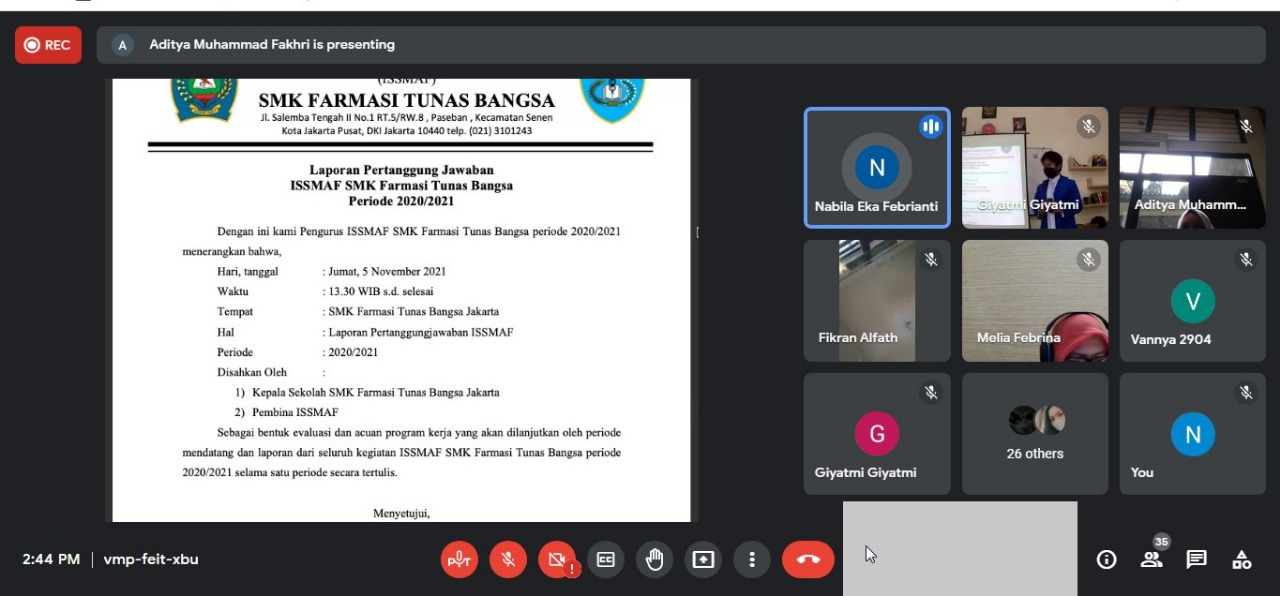Click 'Menyetujui,' text in document

coord(401,513)
